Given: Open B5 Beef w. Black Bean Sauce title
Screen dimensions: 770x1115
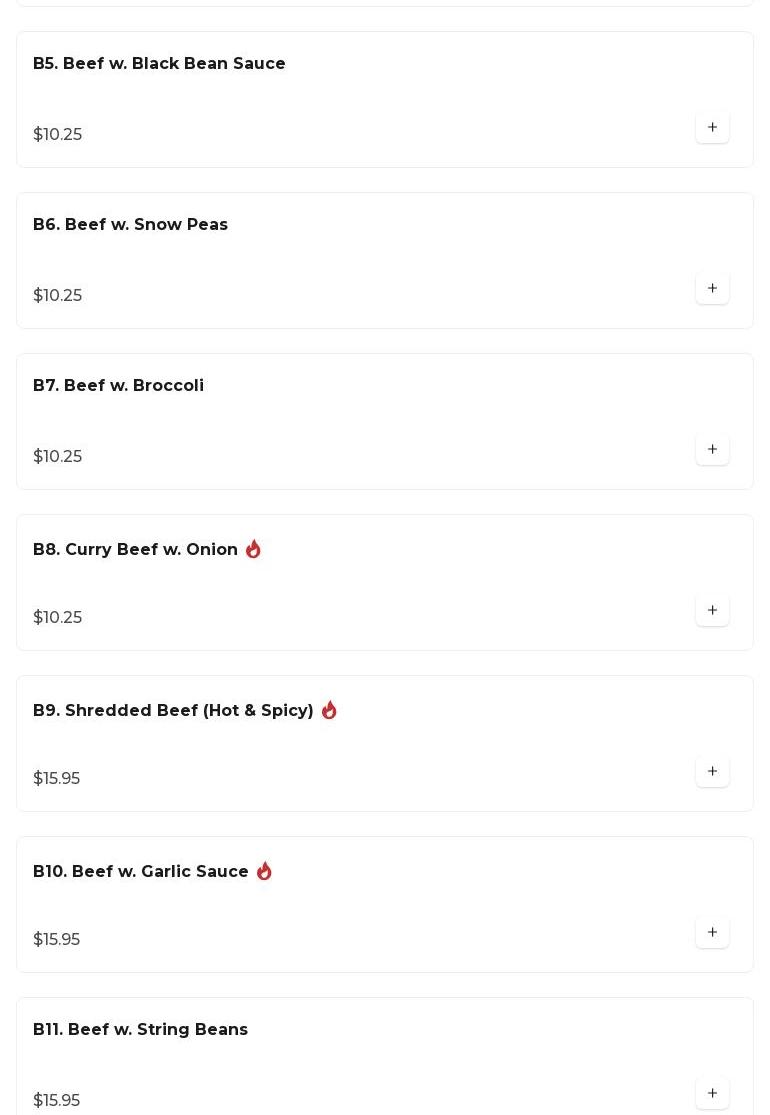Looking at the screenshot, I should [x=159, y=64].
